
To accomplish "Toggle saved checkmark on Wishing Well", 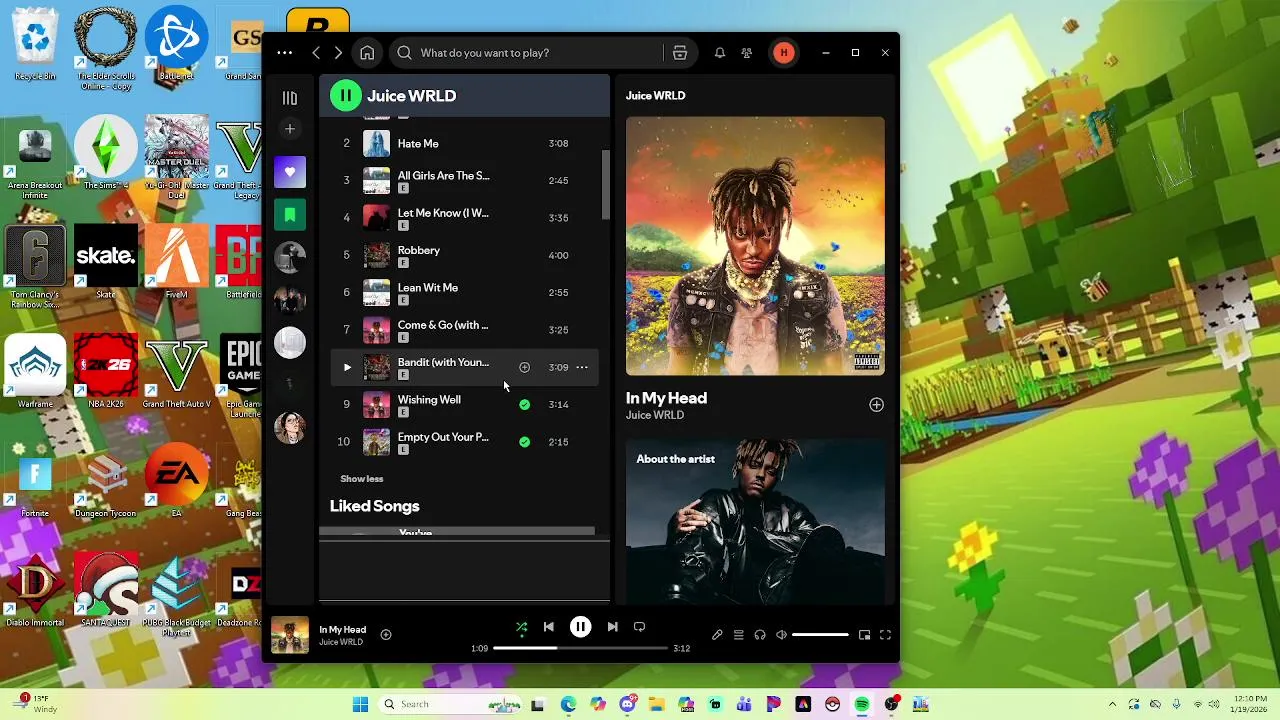I will [x=524, y=405].
